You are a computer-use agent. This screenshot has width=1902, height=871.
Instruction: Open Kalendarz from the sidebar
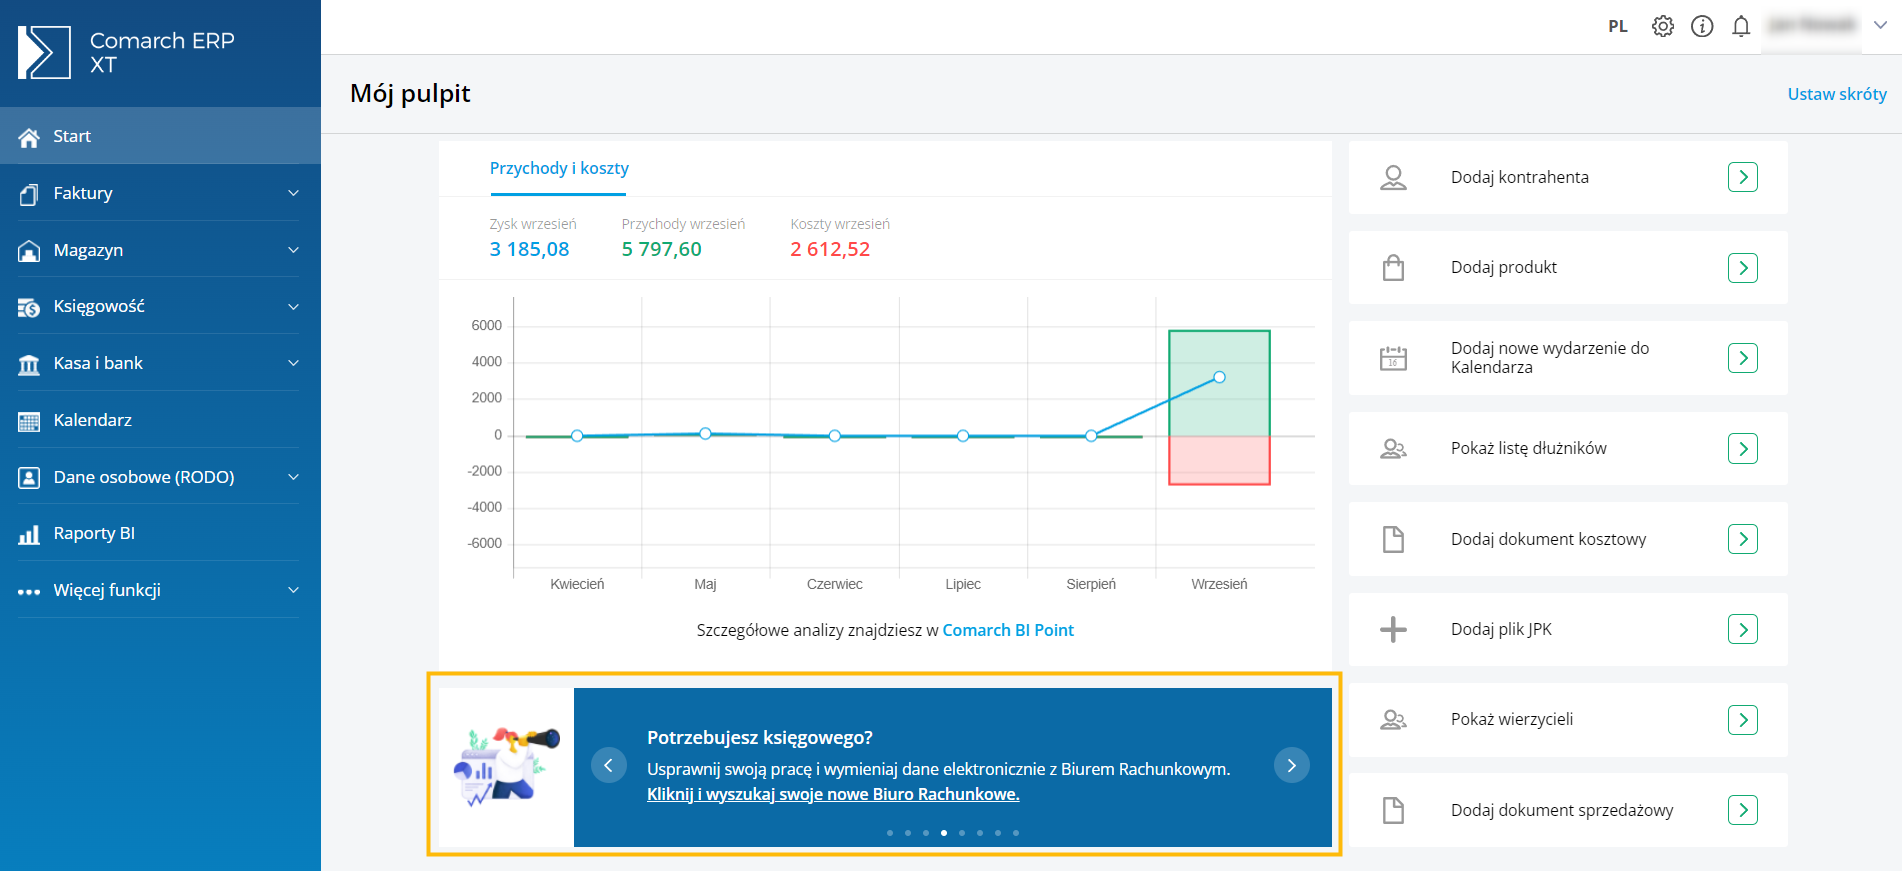tap(93, 420)
